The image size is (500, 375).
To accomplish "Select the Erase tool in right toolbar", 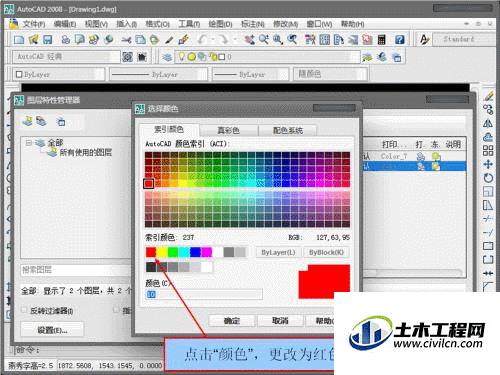I will tap(488, 97).
